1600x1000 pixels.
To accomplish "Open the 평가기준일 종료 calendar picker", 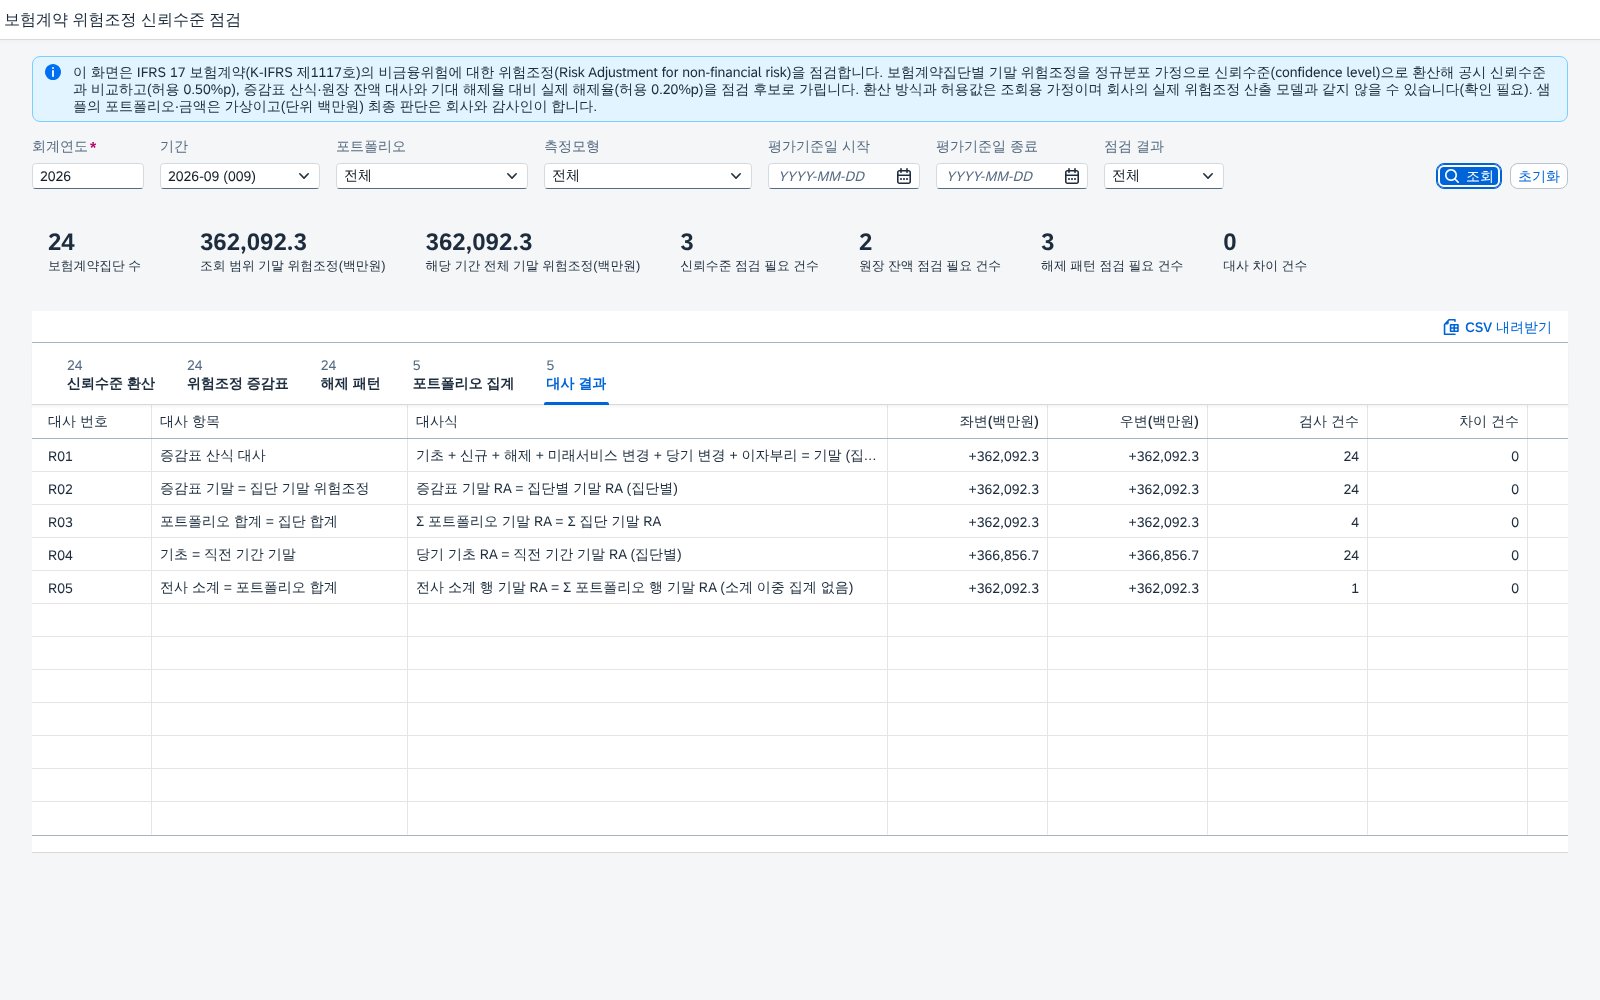I will tap(1072, 176).
